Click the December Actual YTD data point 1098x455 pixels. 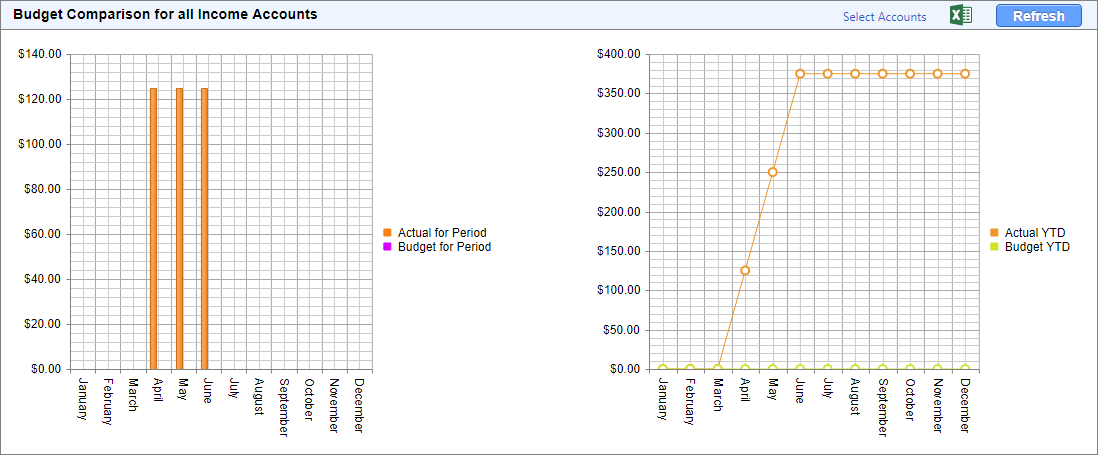pos(965,74)
